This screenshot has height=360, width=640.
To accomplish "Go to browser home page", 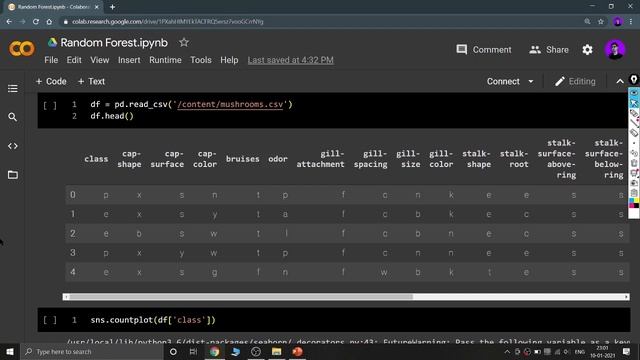I will [x=49, y=22].
